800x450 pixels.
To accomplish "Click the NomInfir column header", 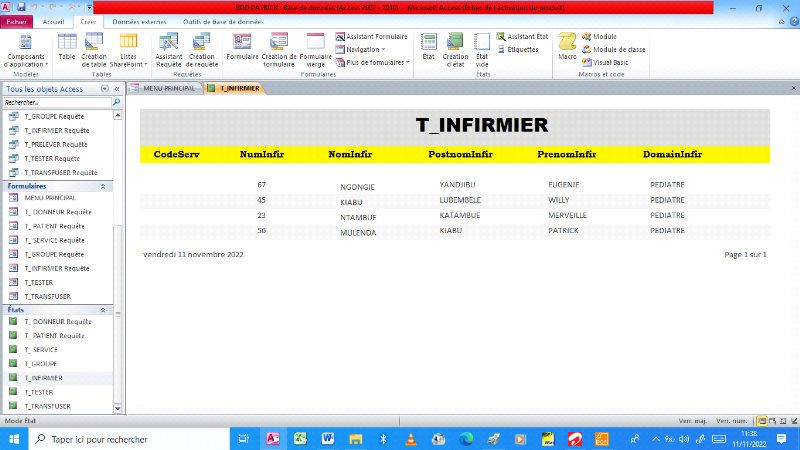I will [350, 154].
